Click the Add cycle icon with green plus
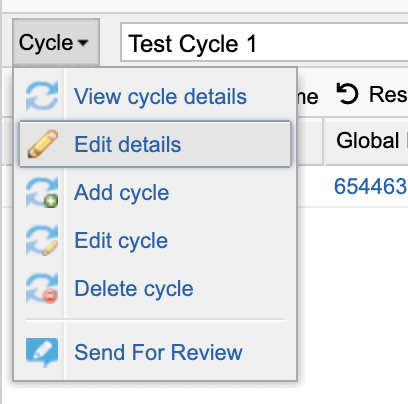Screen dimensions: 408x404 pyautogui.click(x=42, y=192)
